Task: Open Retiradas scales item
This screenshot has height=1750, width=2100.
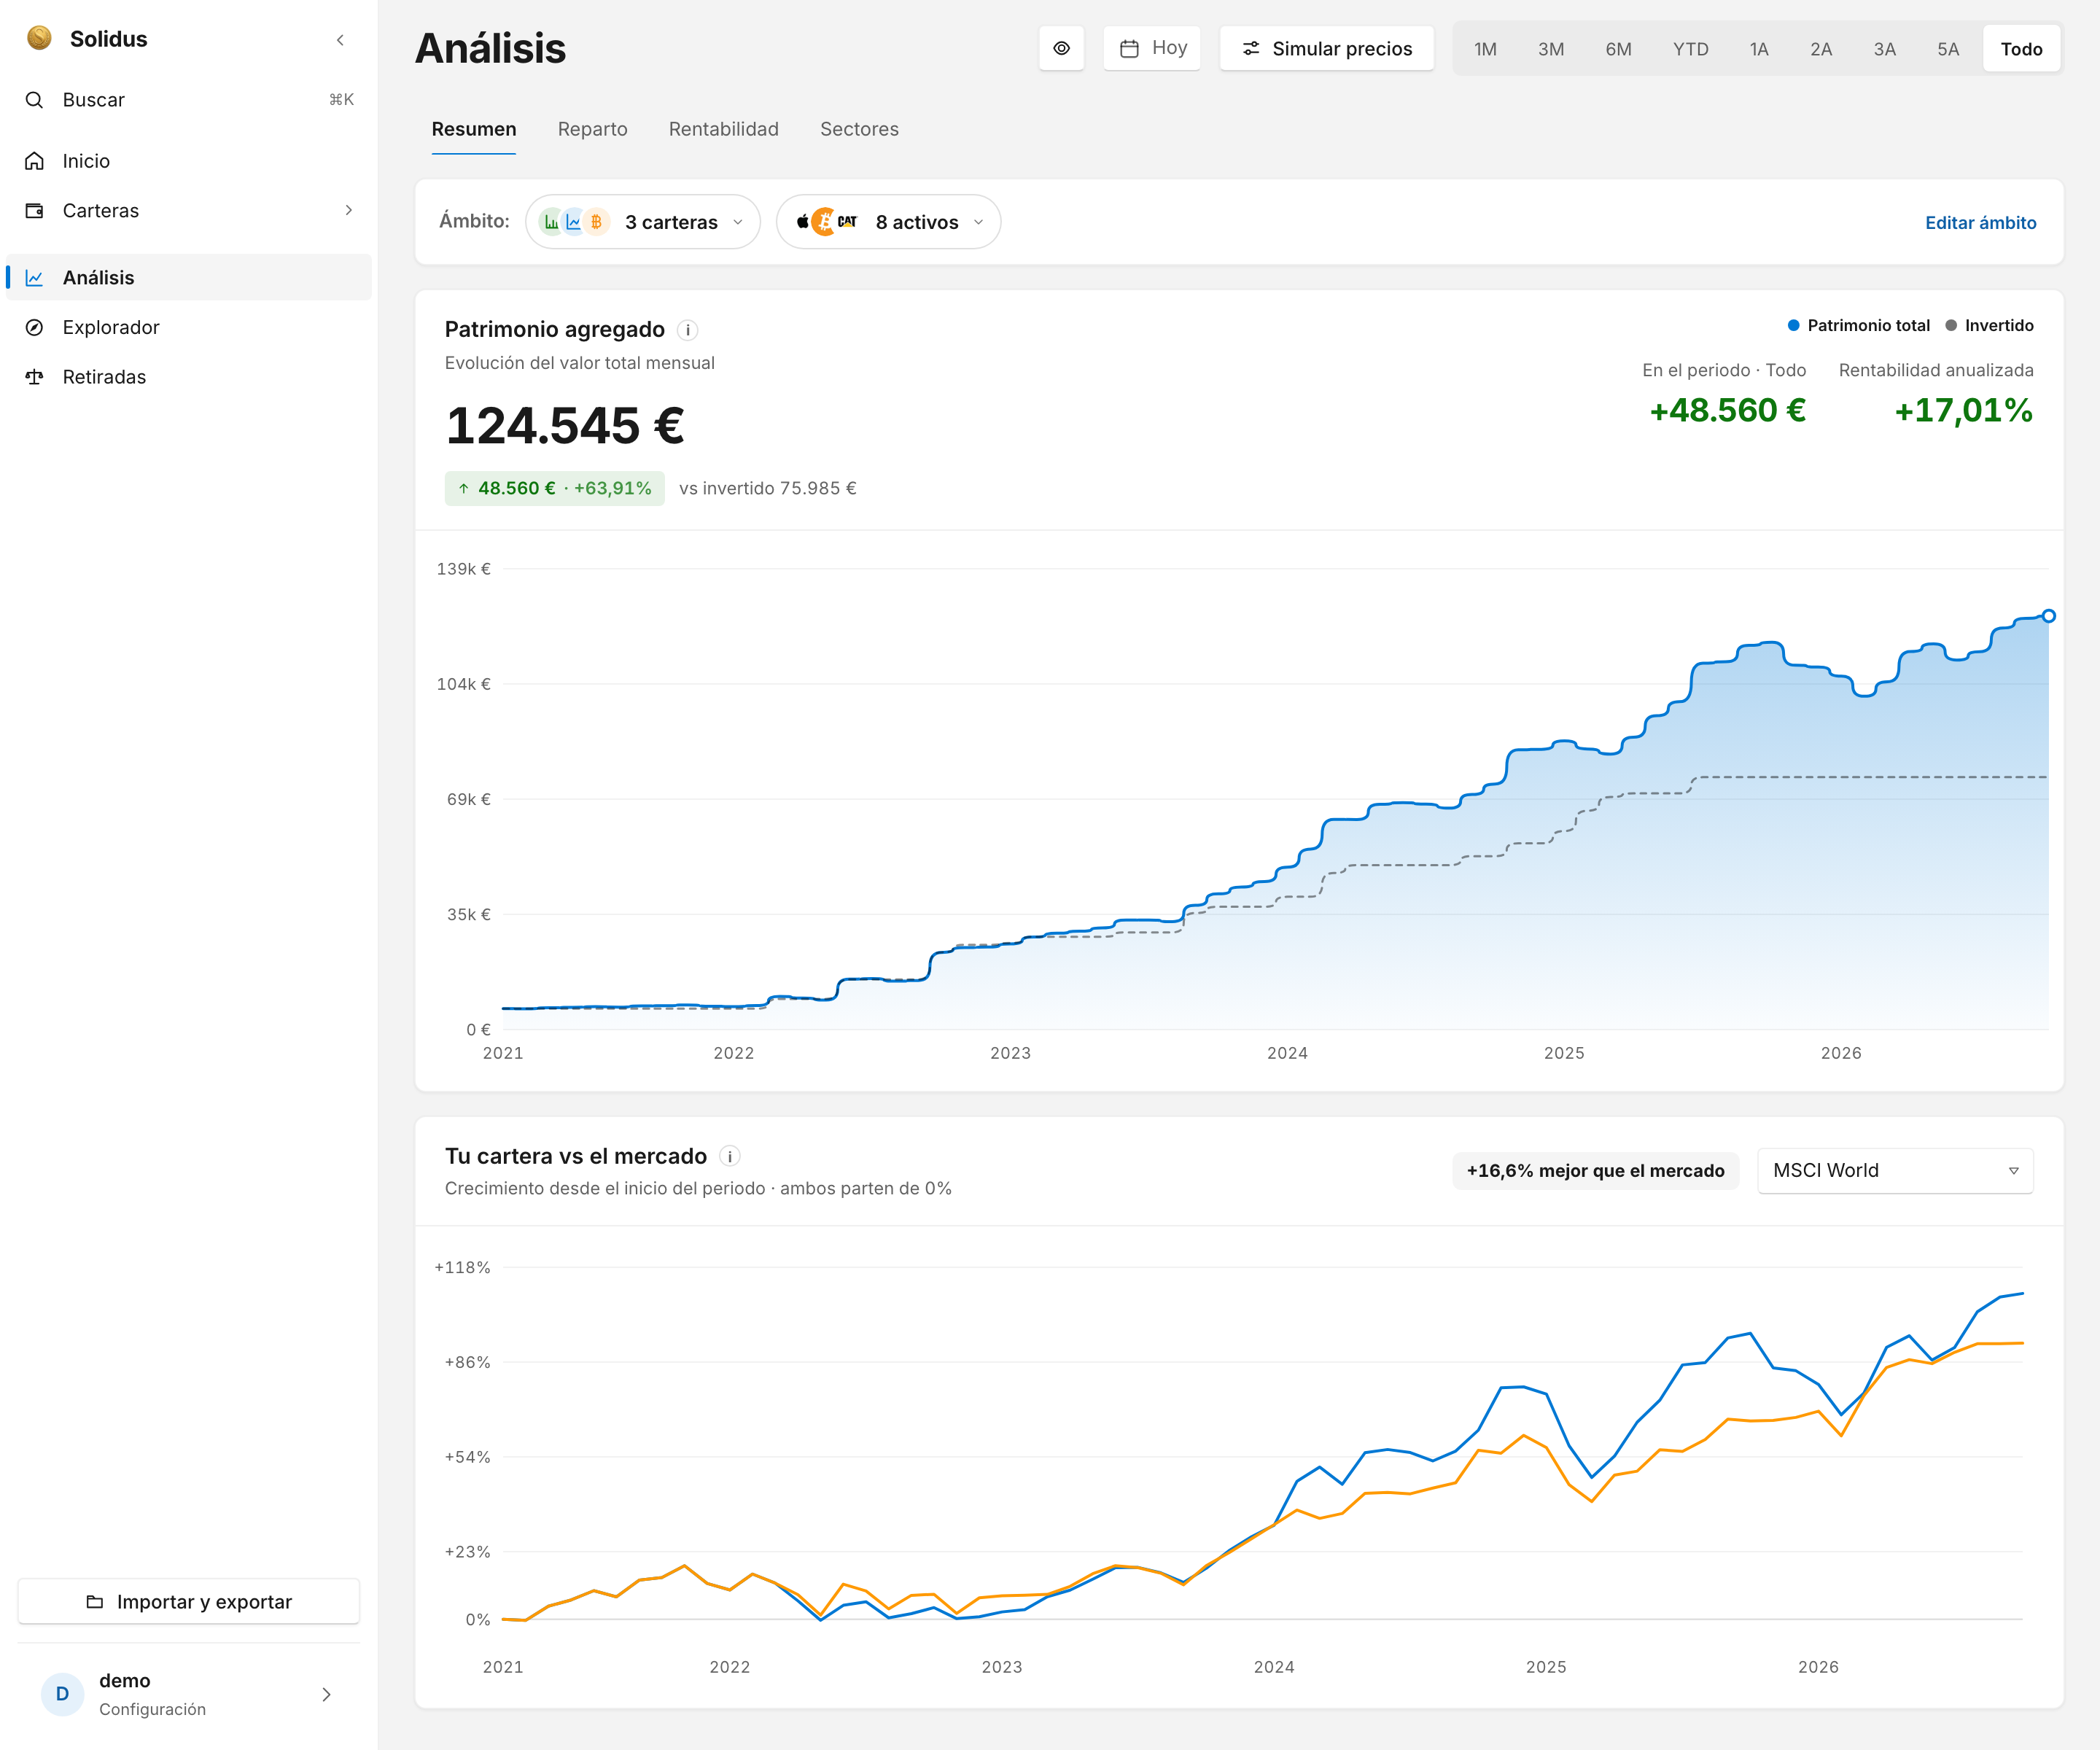Action: point(189,377)
